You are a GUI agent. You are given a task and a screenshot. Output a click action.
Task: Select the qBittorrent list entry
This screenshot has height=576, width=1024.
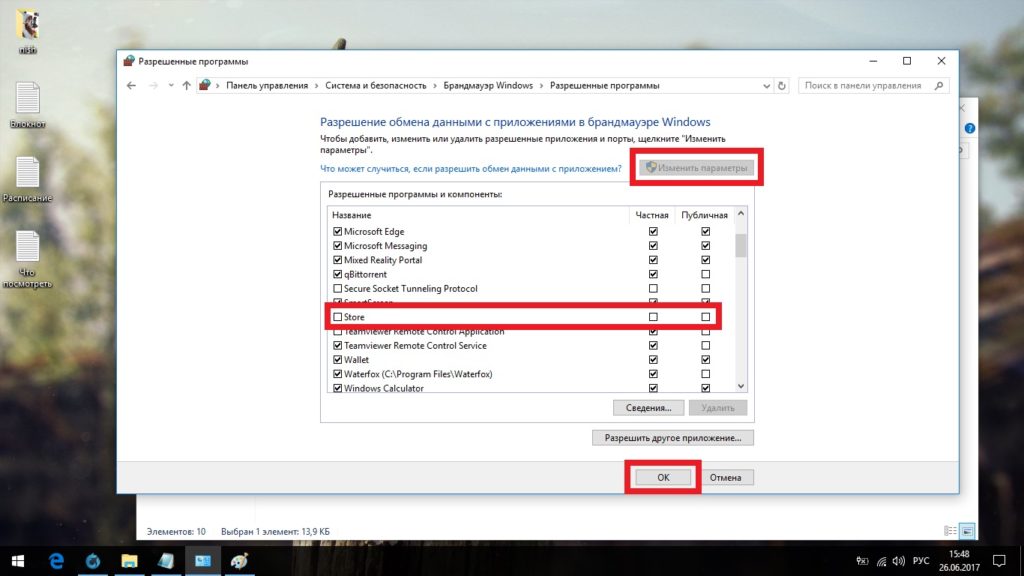(530, 274)
